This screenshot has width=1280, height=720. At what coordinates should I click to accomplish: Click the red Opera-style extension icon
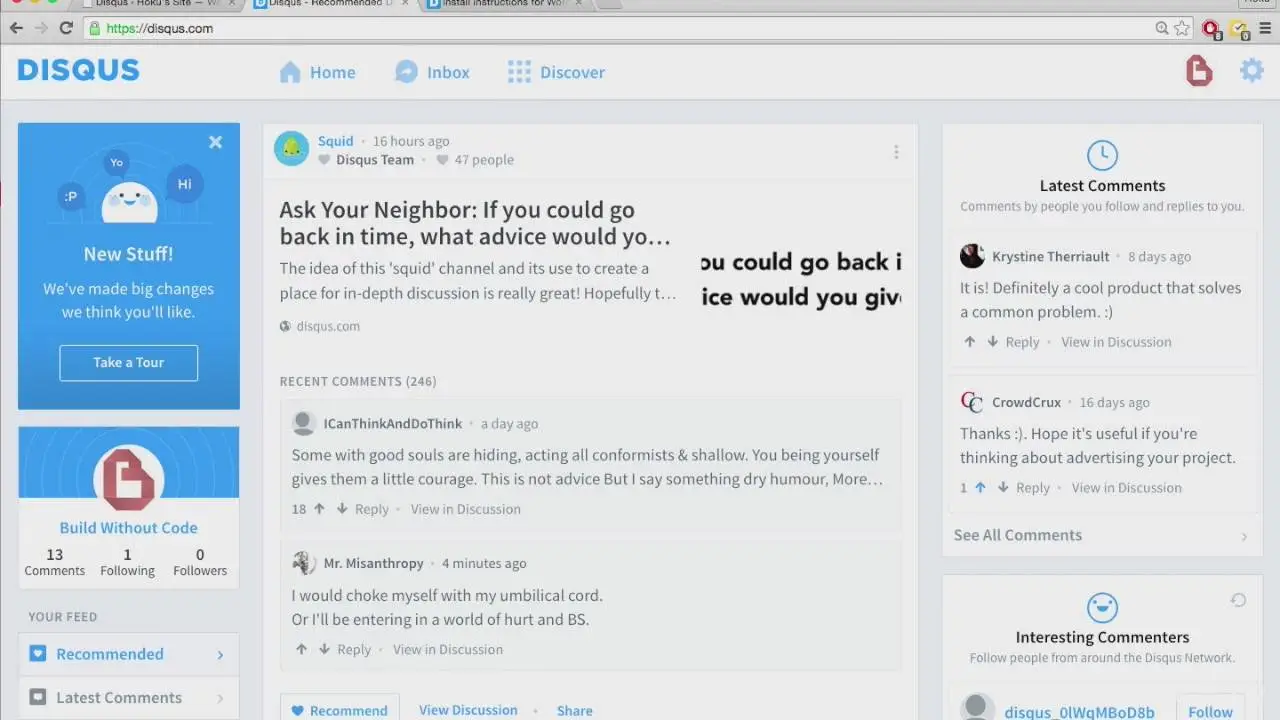tap(1211, 29)
